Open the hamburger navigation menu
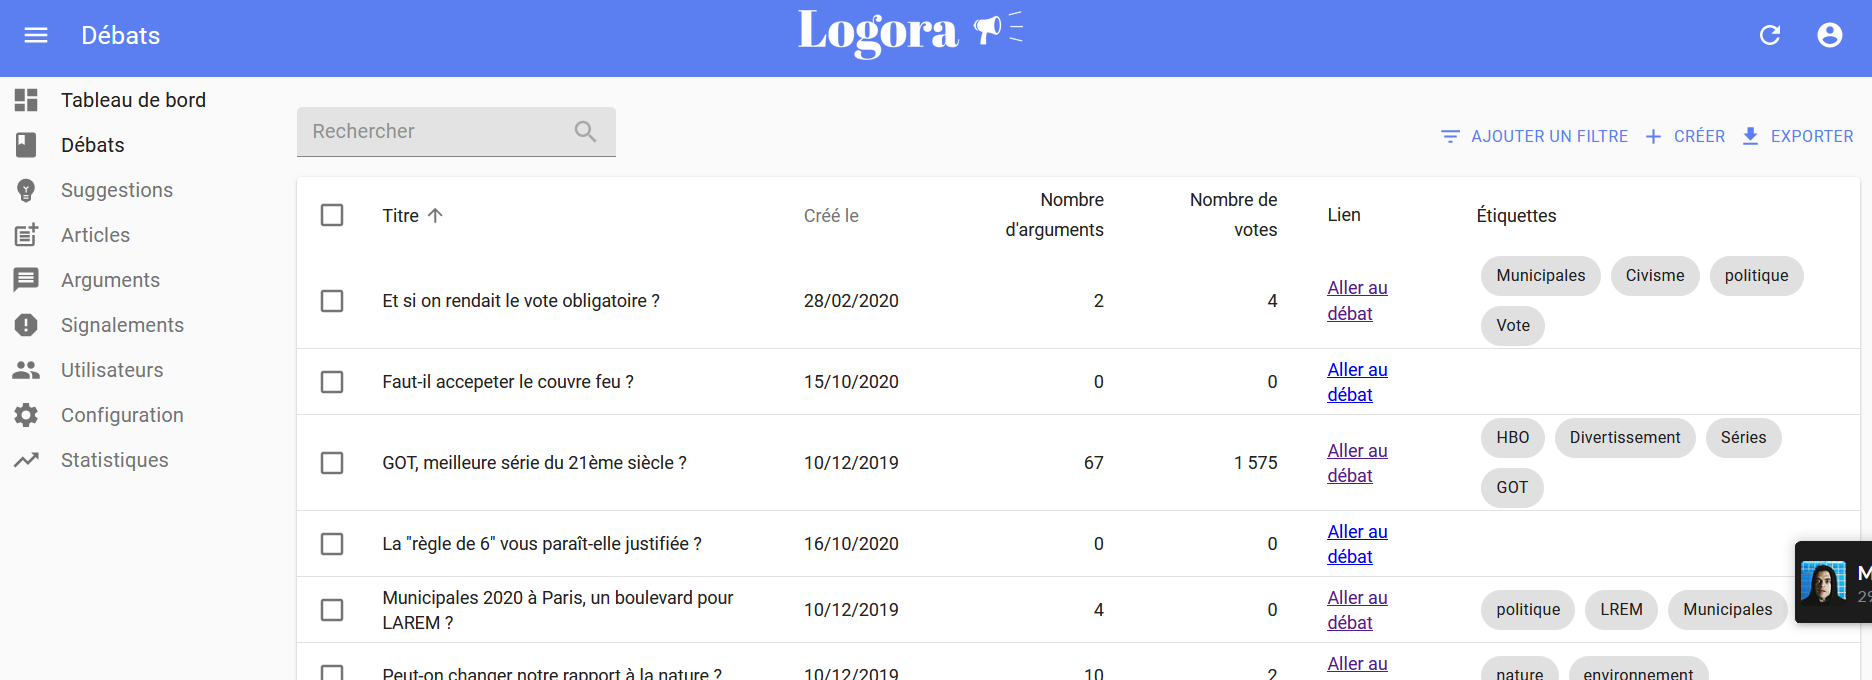Viewport: 1872px width, 680px height. 36,36
